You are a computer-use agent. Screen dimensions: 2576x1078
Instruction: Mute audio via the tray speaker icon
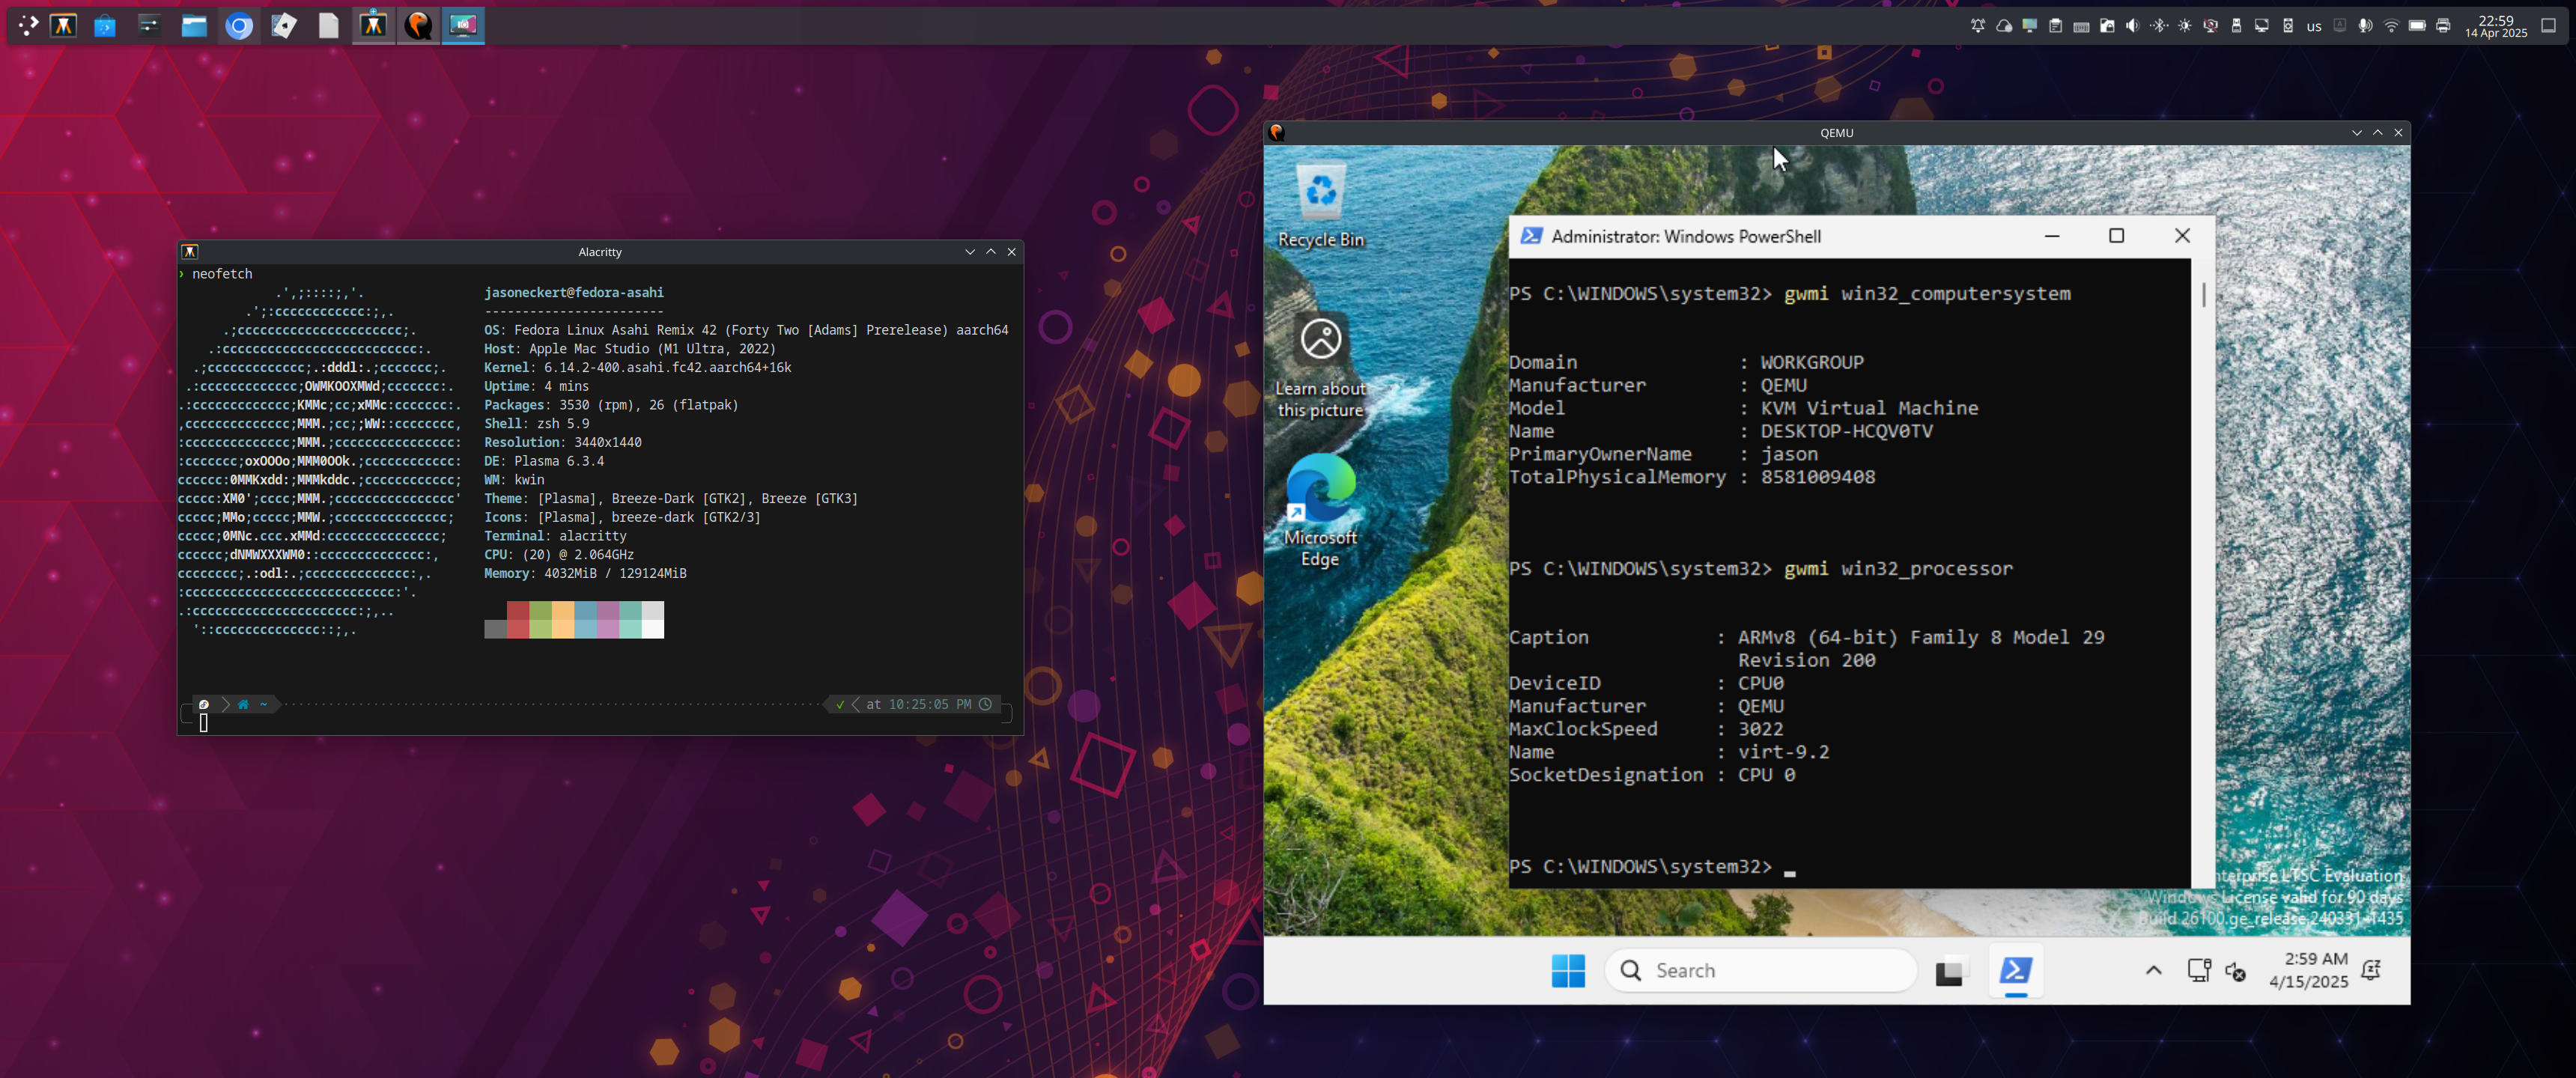pyautogui.click(x=2131, y=25)
